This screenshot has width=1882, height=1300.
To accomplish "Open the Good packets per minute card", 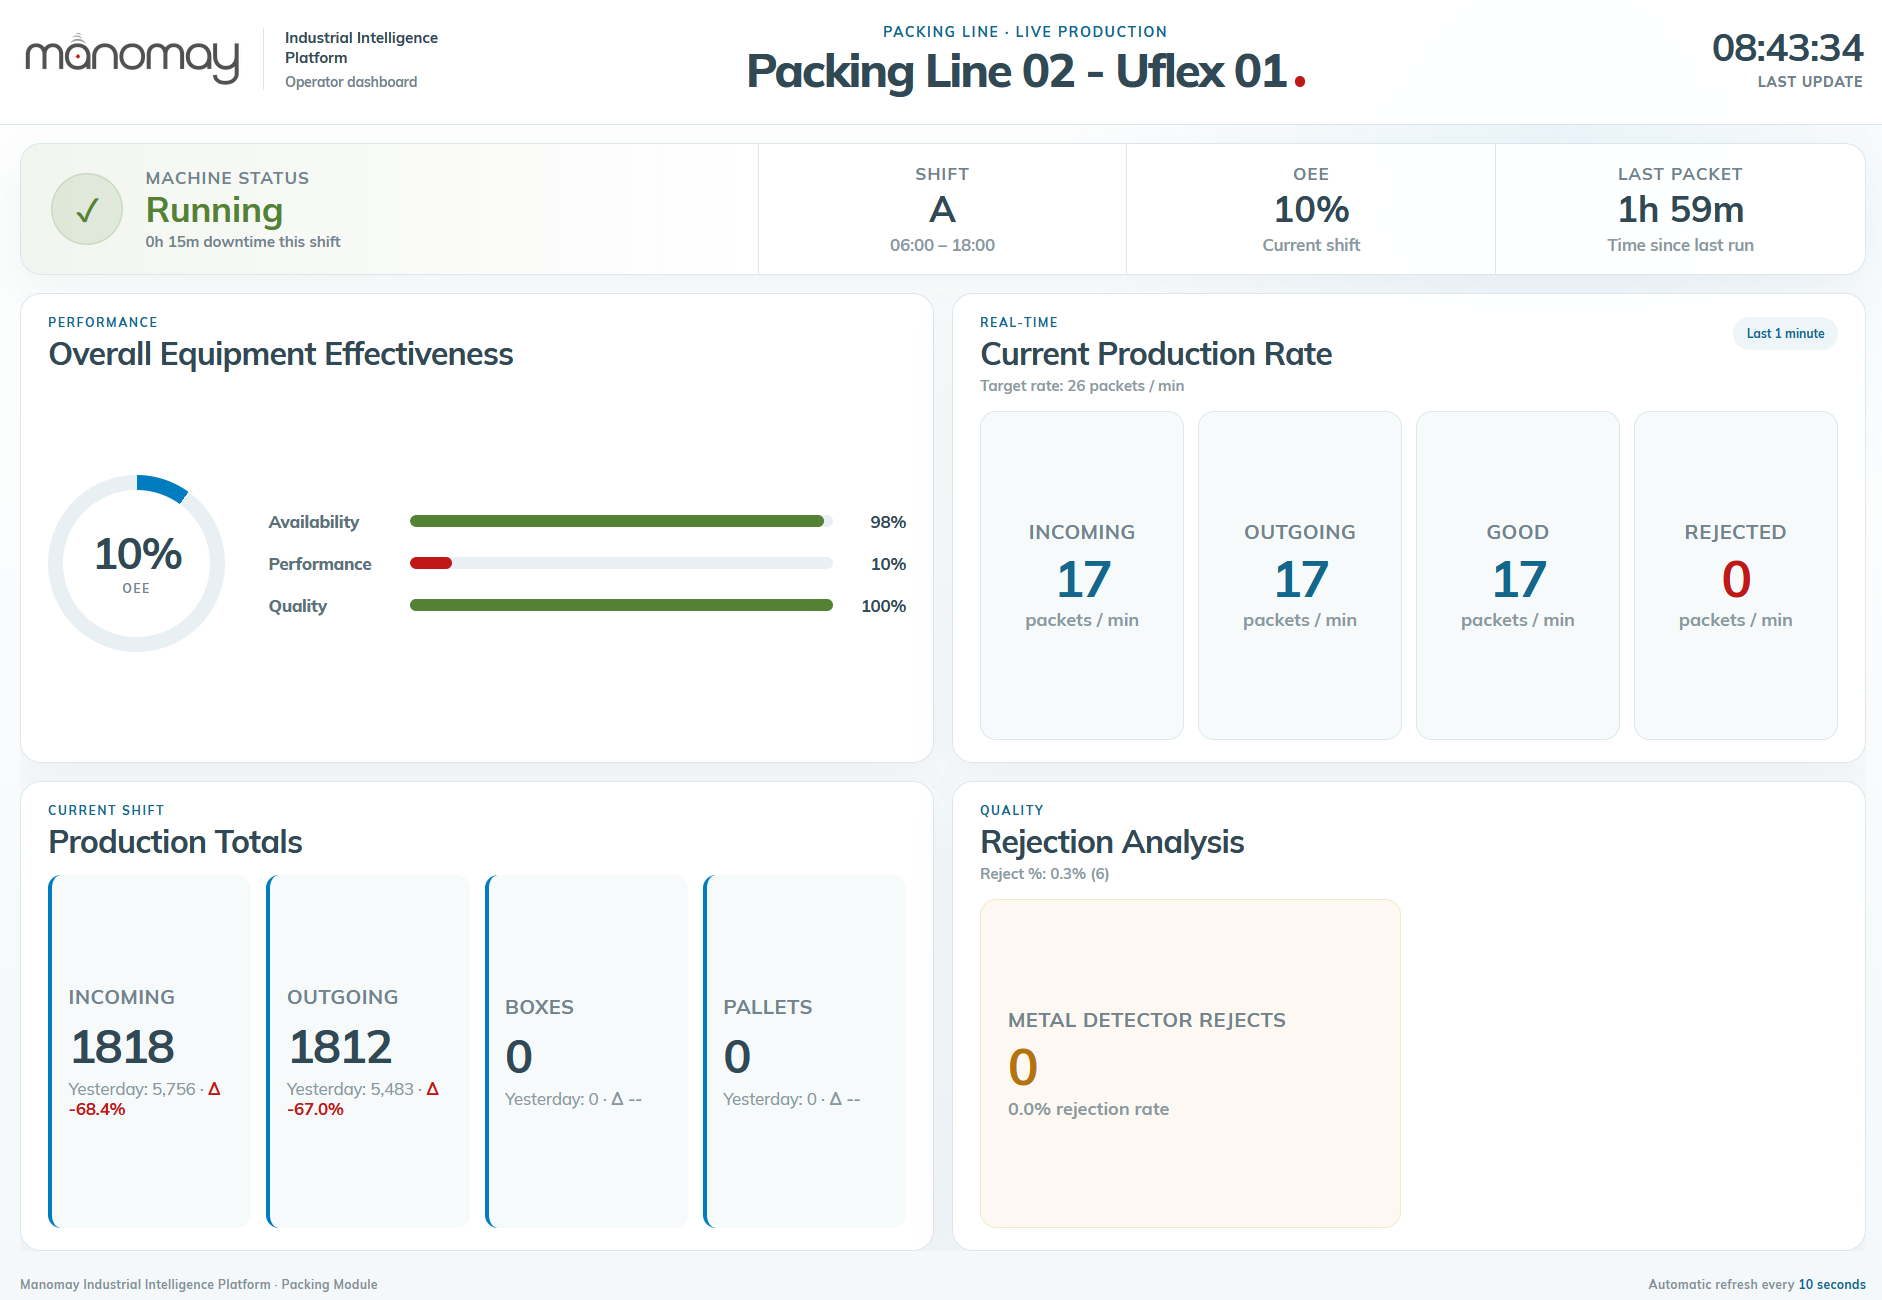I will point(1518,575).
